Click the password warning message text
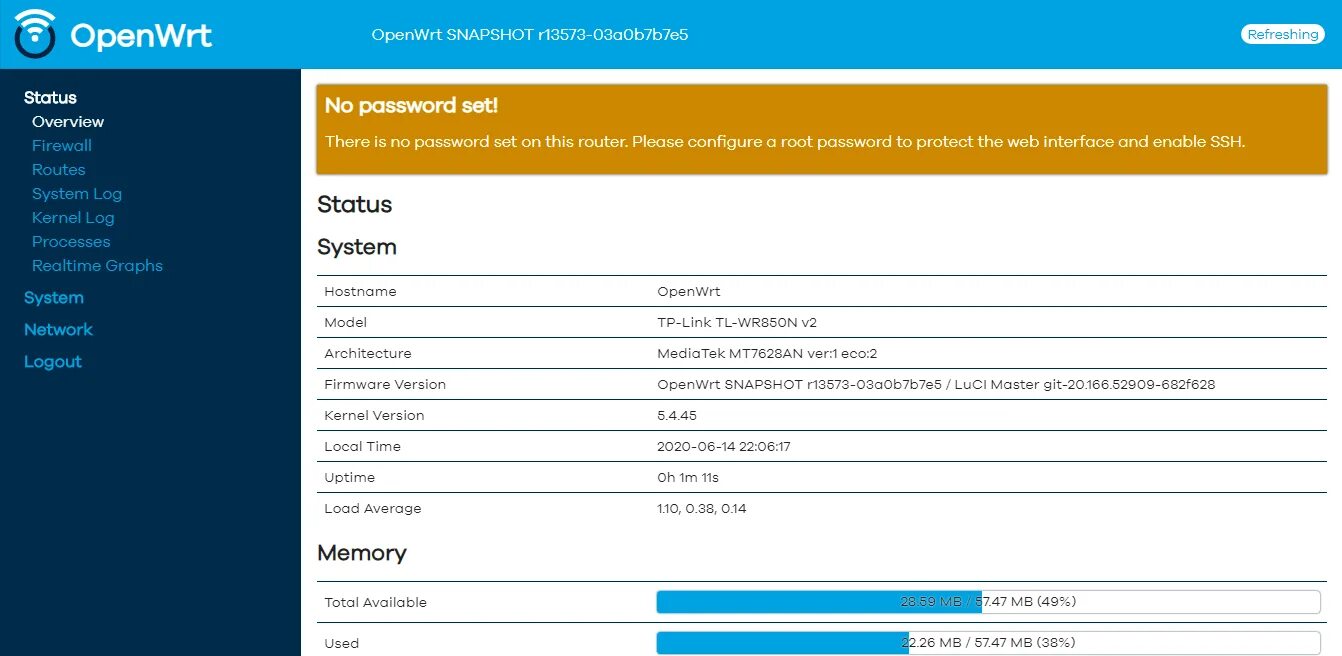 pyautogui.click(x=785, y=141)
